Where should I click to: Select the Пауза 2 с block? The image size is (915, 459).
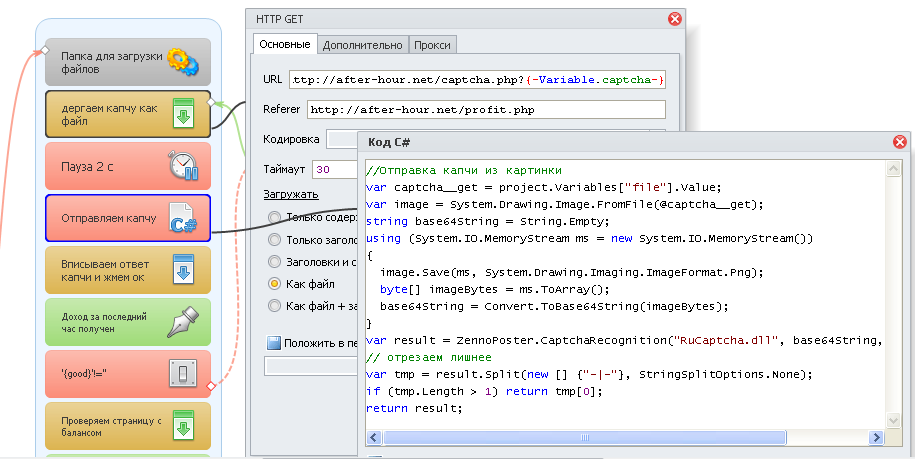[x=128, y=166]
